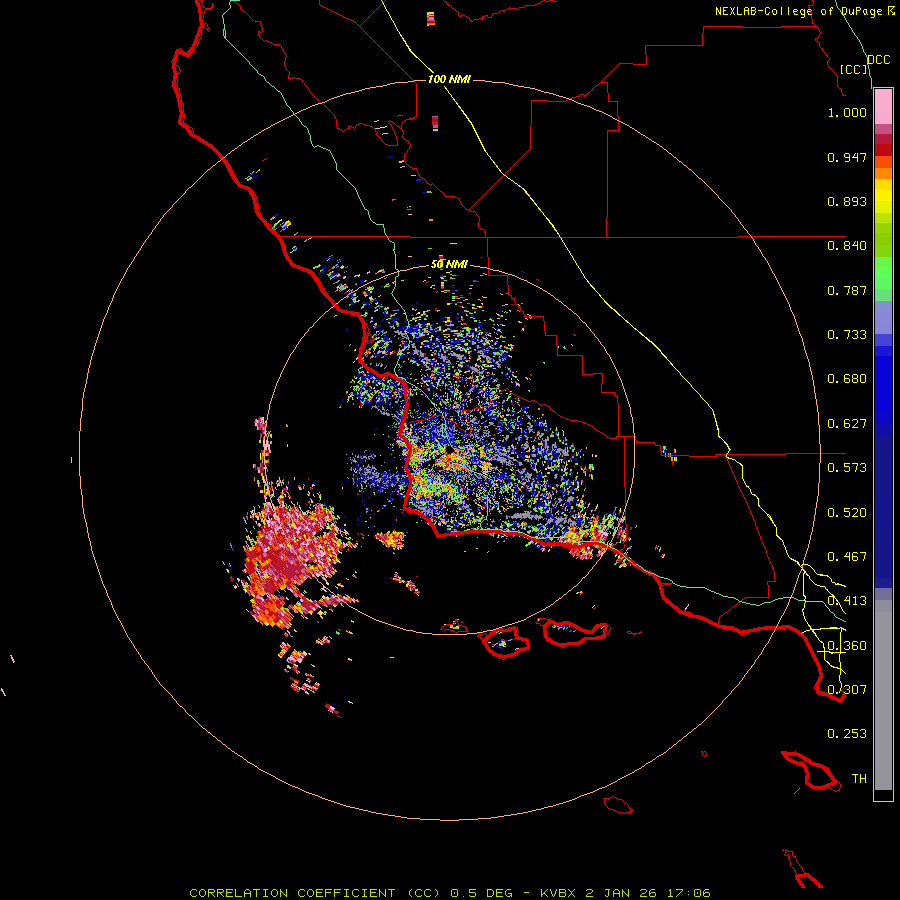Click the 100 NMI range ring label
The height and width of the screenshot is (900, 900).
coord(449,79)
